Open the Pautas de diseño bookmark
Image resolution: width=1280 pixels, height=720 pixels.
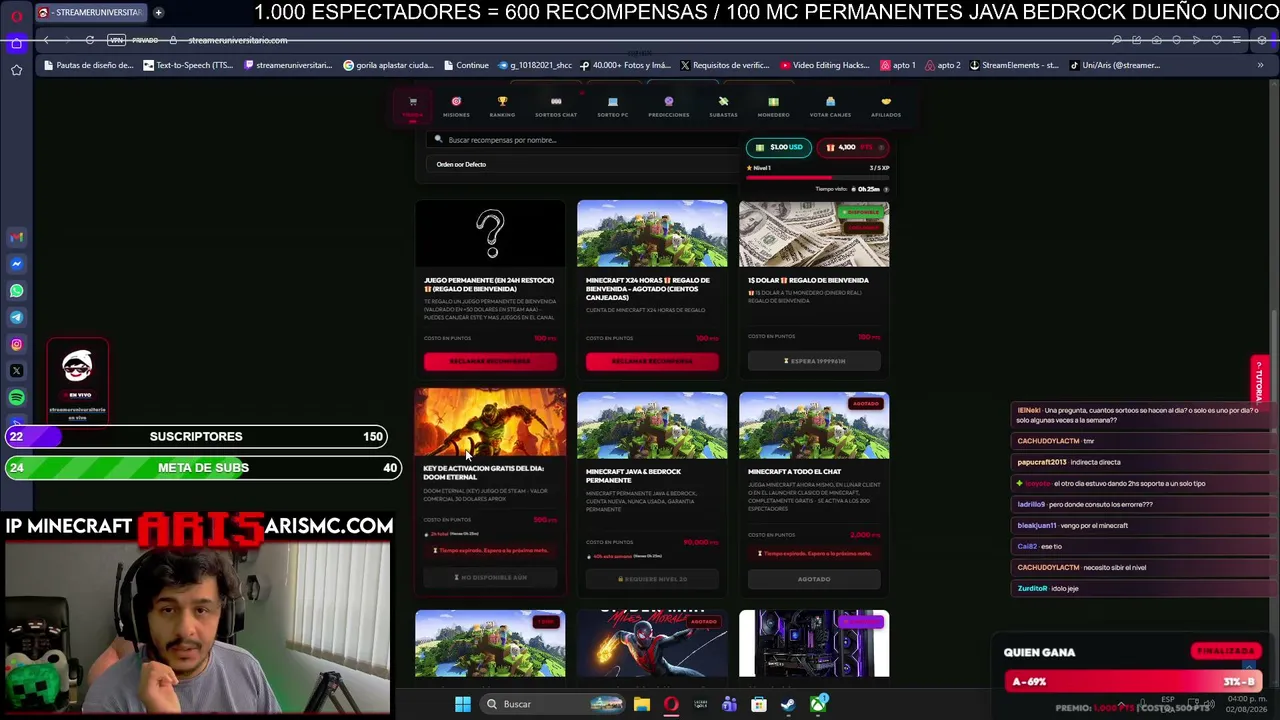(88, 65)
